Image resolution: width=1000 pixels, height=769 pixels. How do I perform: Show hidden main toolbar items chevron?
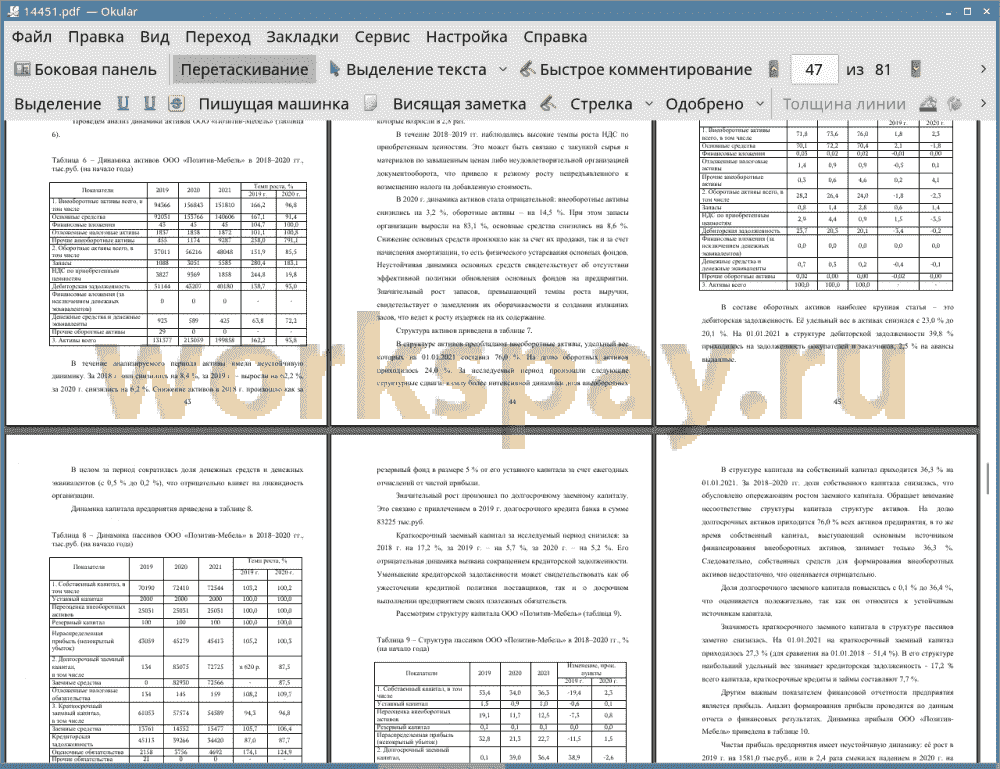983,69
